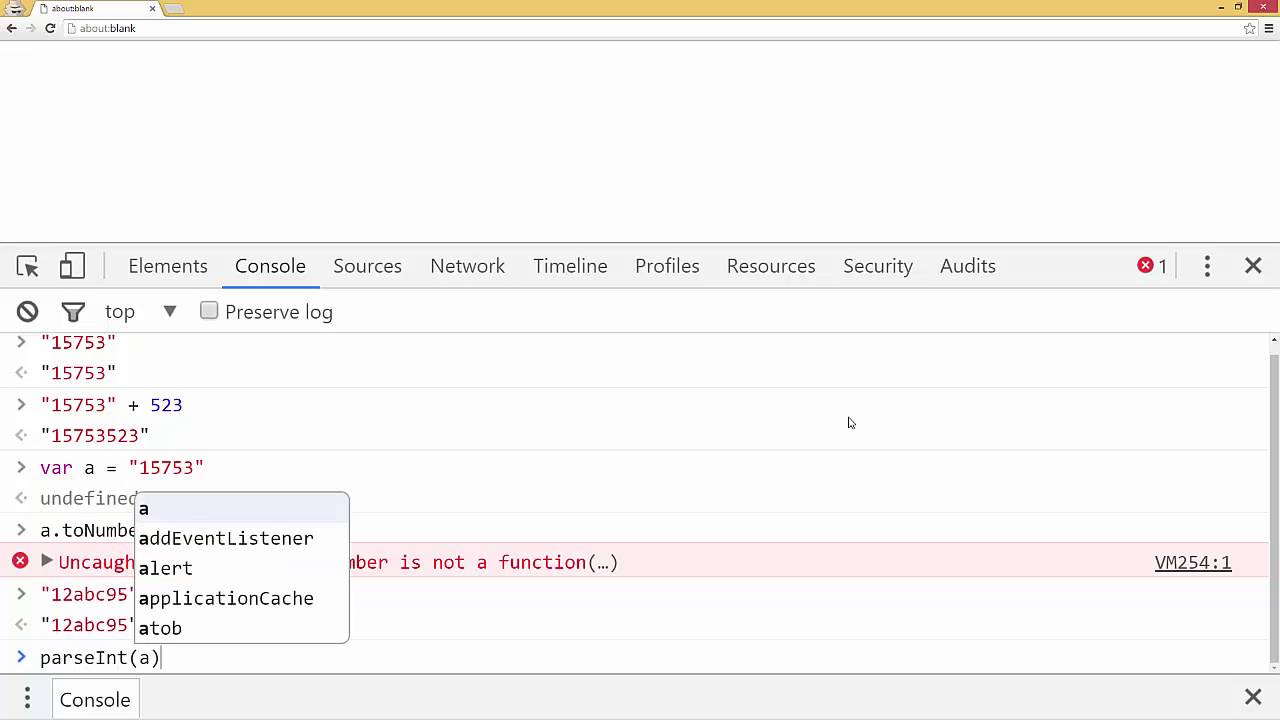Toggle device mode icon in DevTools
Viewport: 1280px width, 720px height.
(x=72, y=266)
